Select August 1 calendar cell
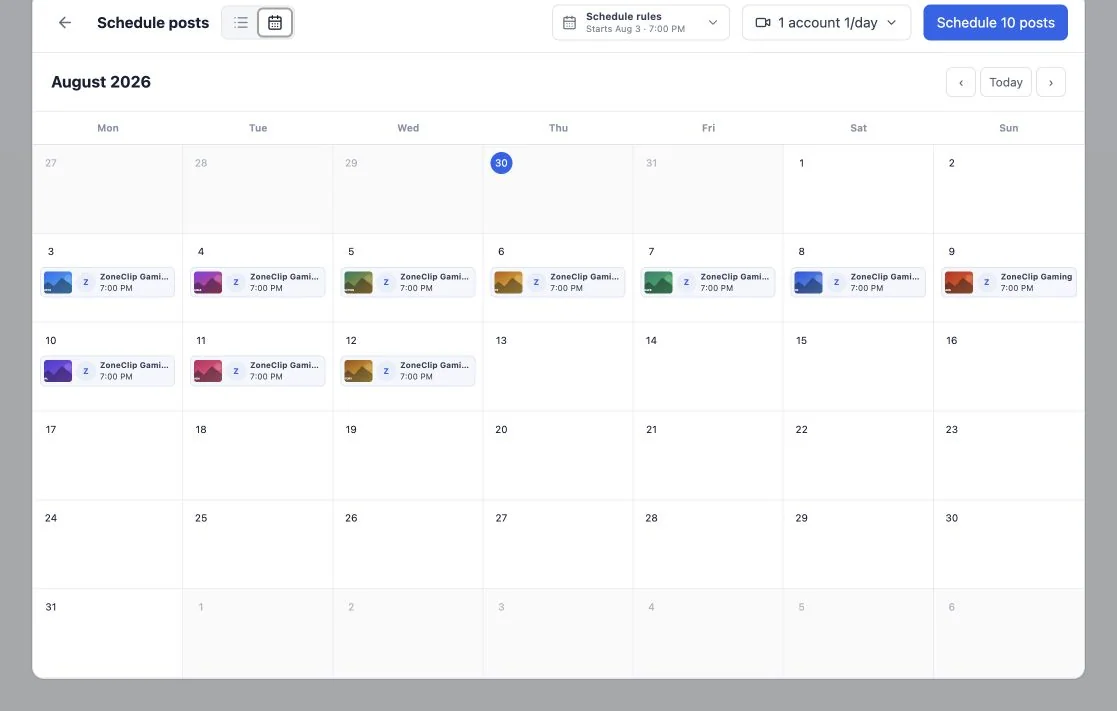The height and width of the screenshot is (711, 1117). (858, 189)
